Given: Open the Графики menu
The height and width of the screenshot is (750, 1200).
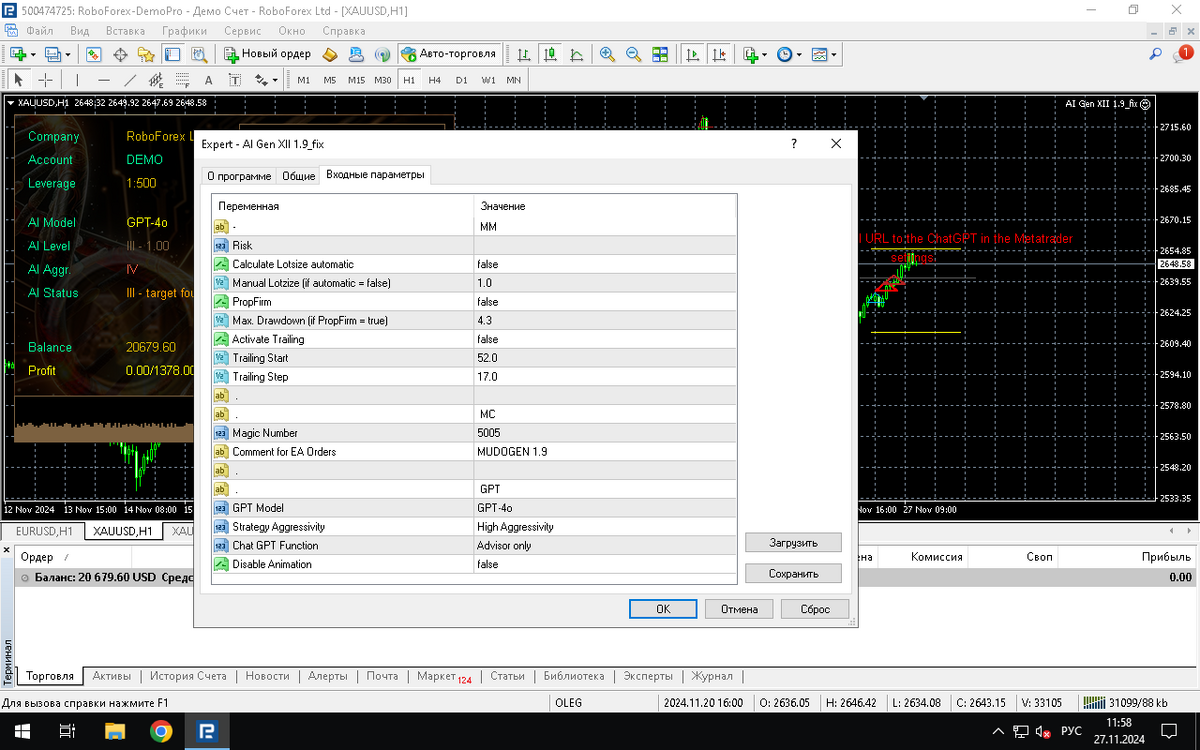Looking at the screenshot, I should [x=184, y=31].
